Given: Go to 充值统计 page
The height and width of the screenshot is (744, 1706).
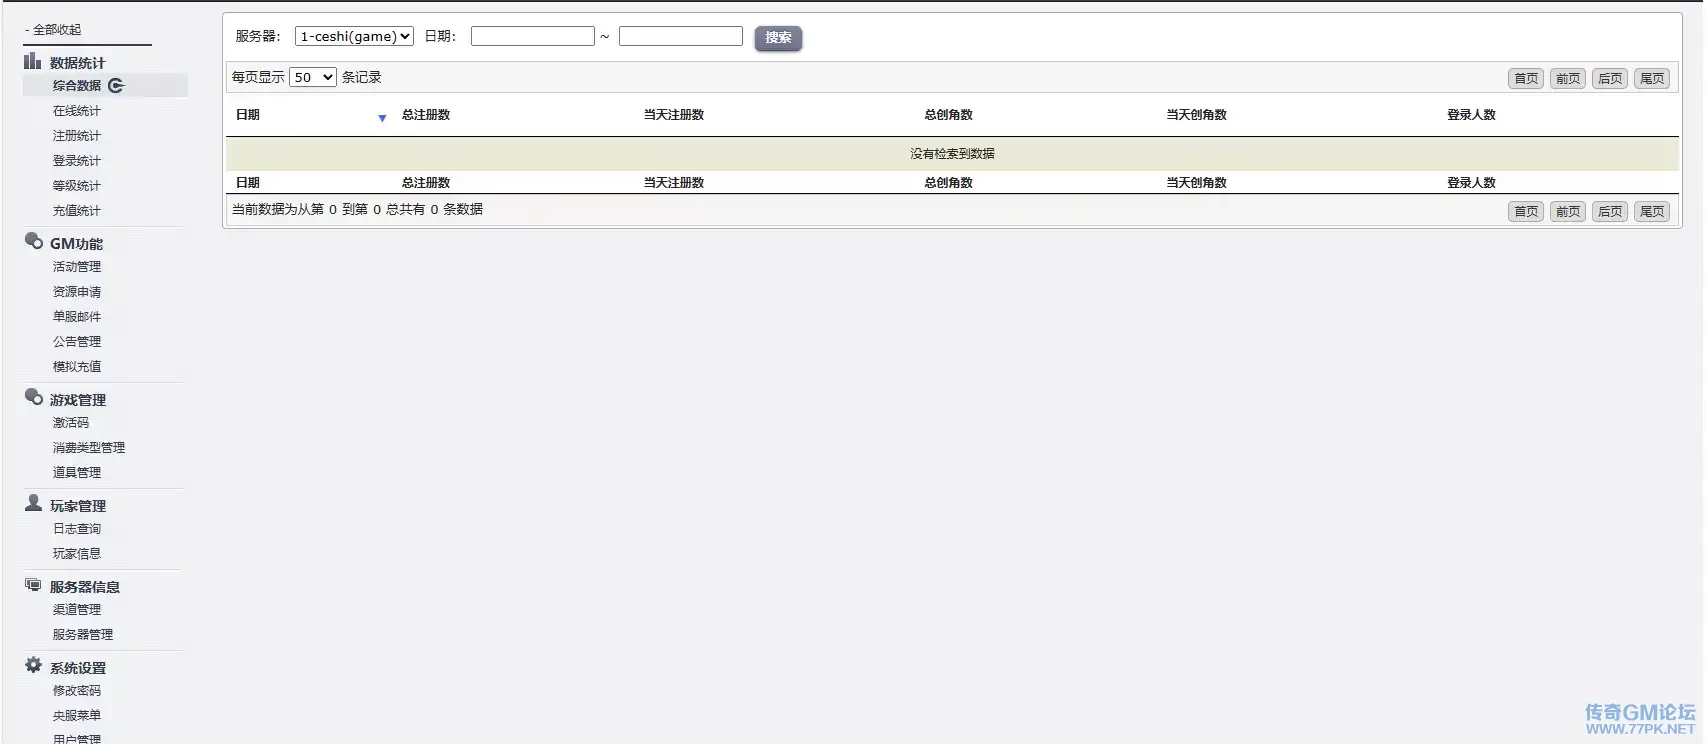Looking at the screenshot, I should pos(76,211).
